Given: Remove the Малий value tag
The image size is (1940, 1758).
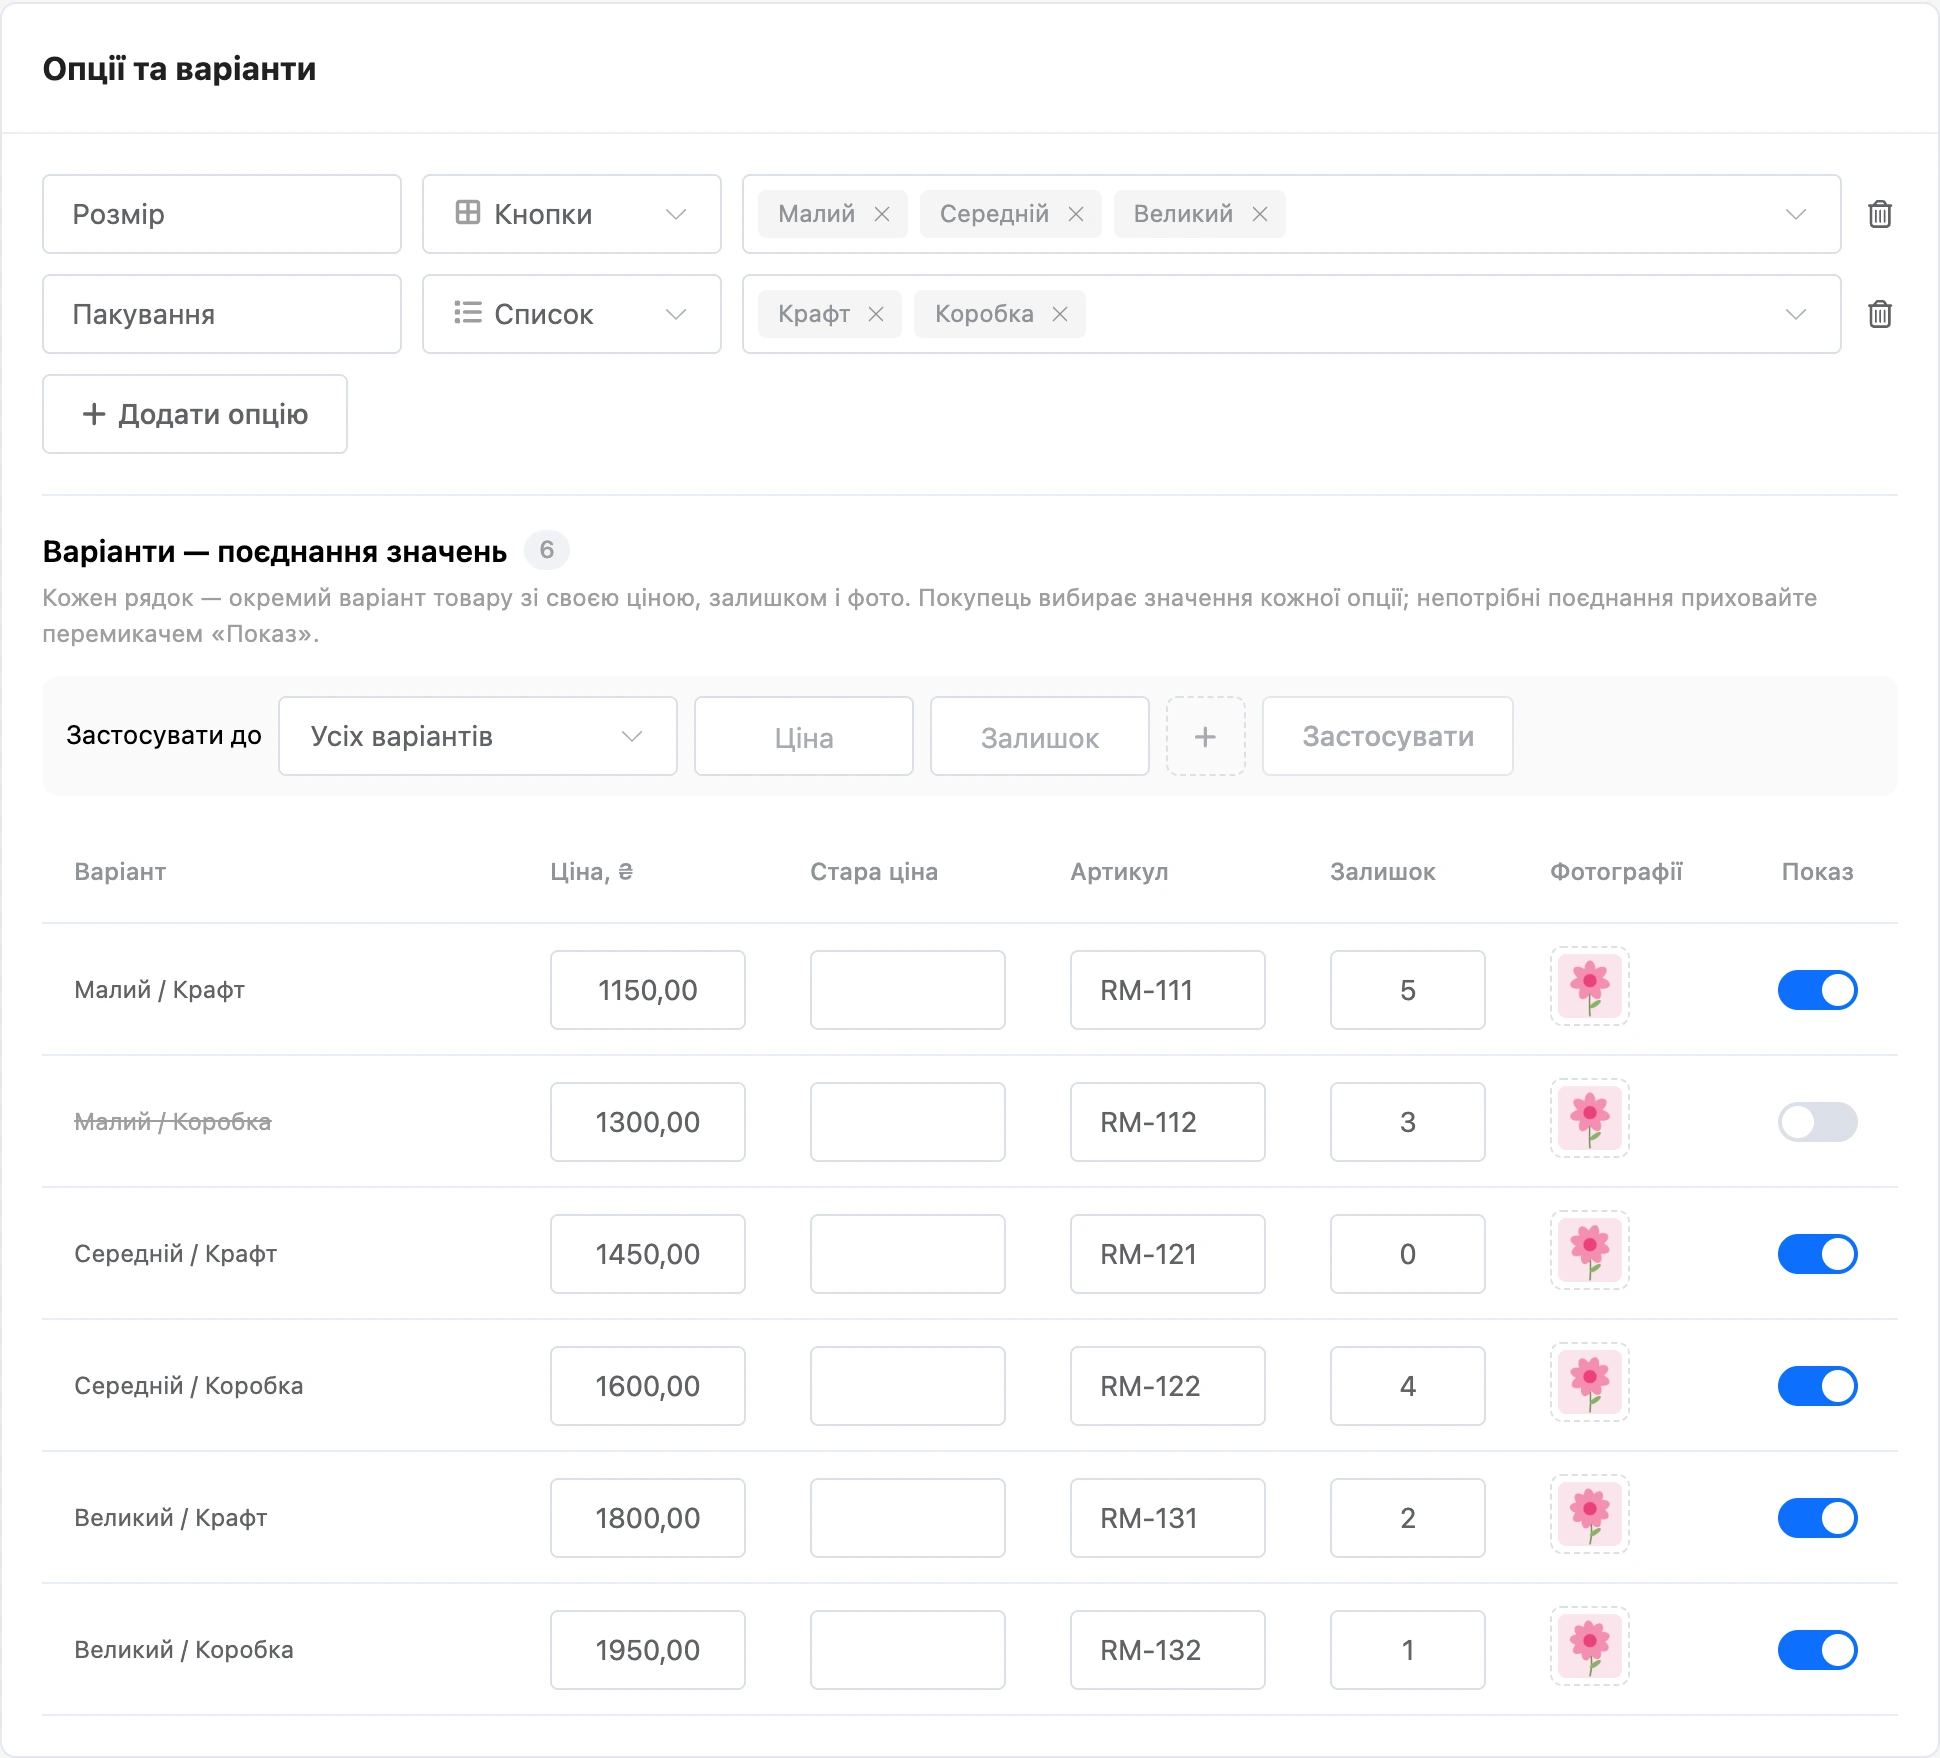Looking at the screenshot, I should (882, 214).
